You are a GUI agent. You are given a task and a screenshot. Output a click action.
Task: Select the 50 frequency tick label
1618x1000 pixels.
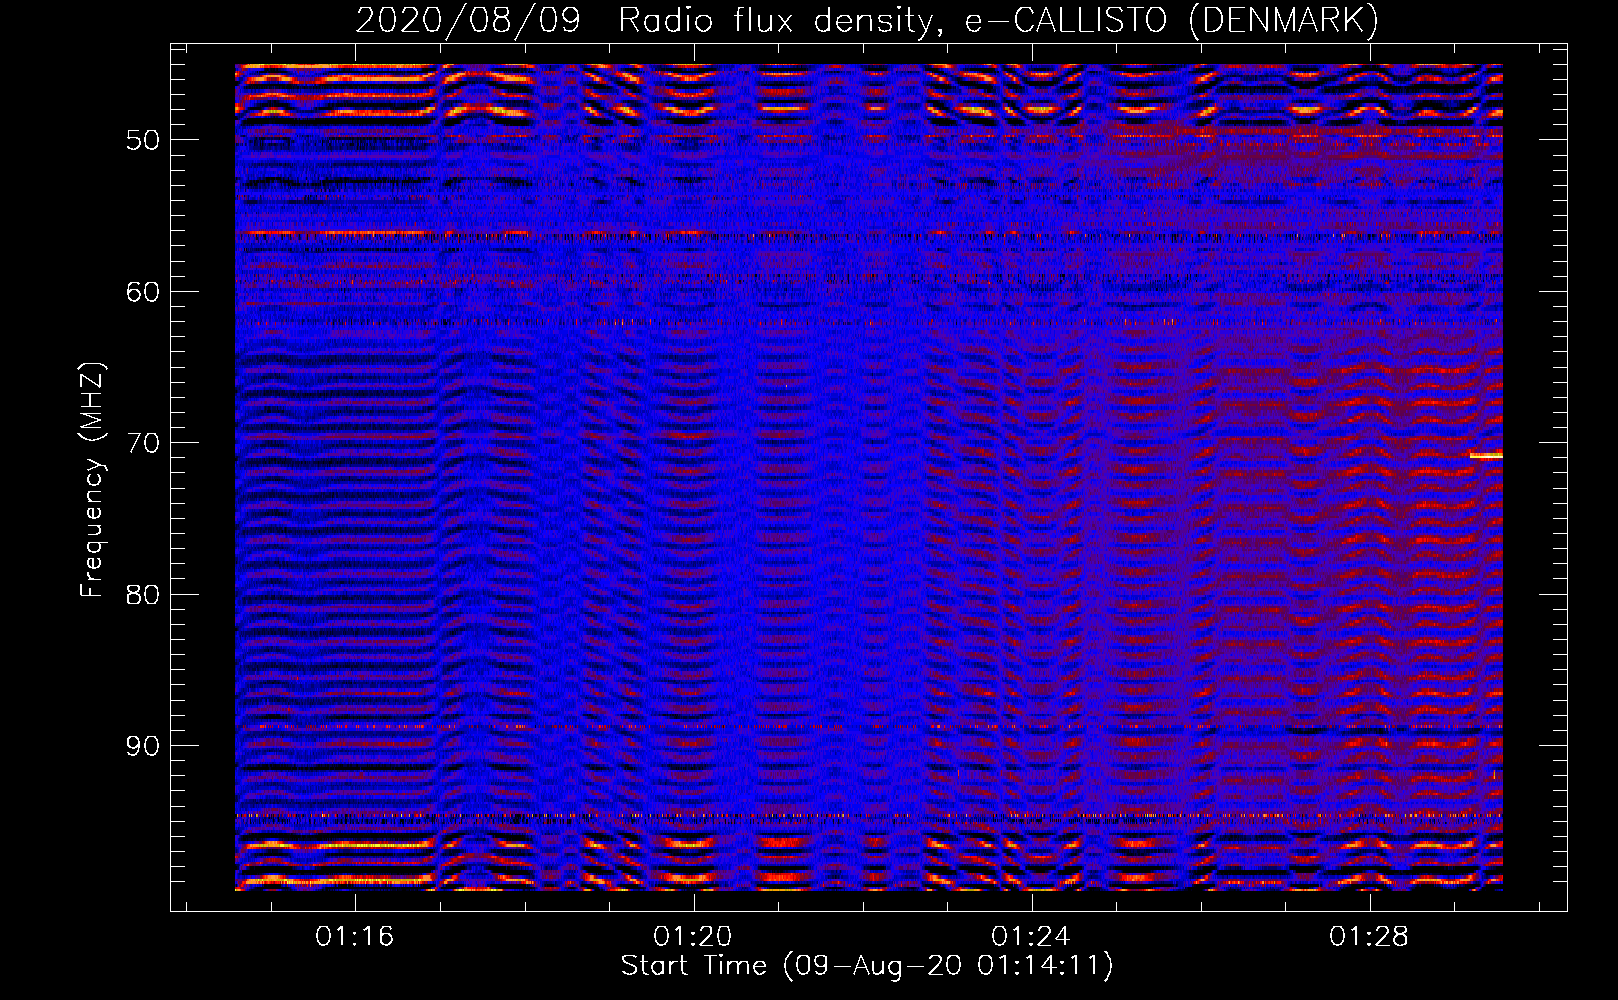click(x=143, y=140)
